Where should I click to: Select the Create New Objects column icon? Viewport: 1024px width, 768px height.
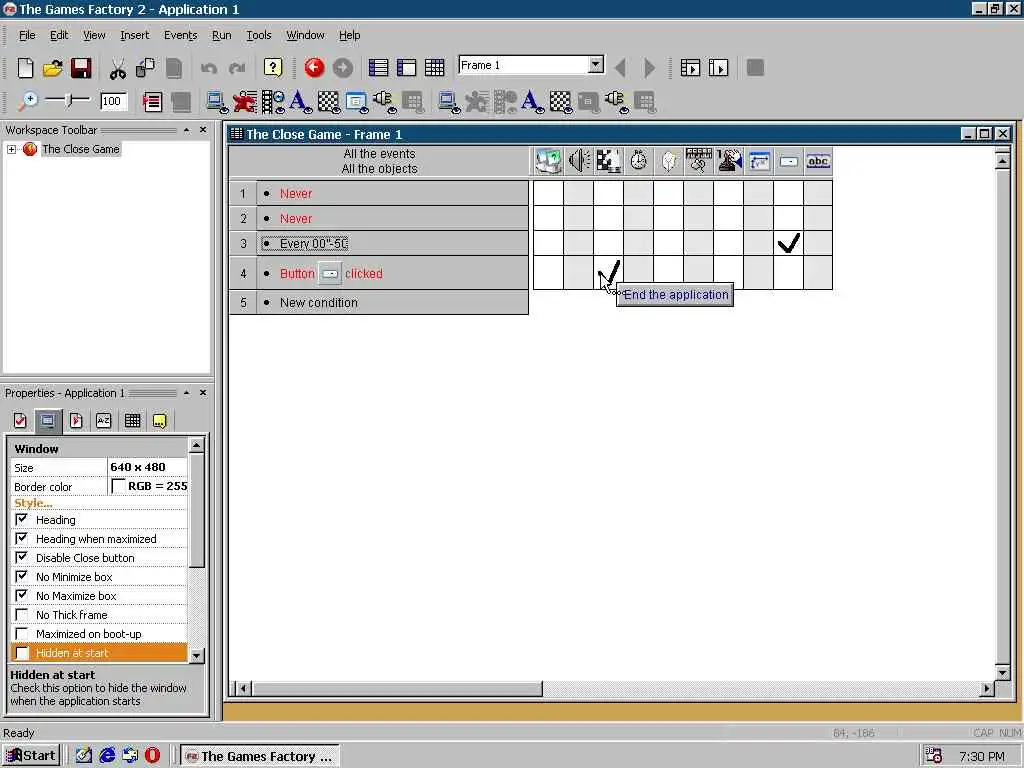[668, 161]
